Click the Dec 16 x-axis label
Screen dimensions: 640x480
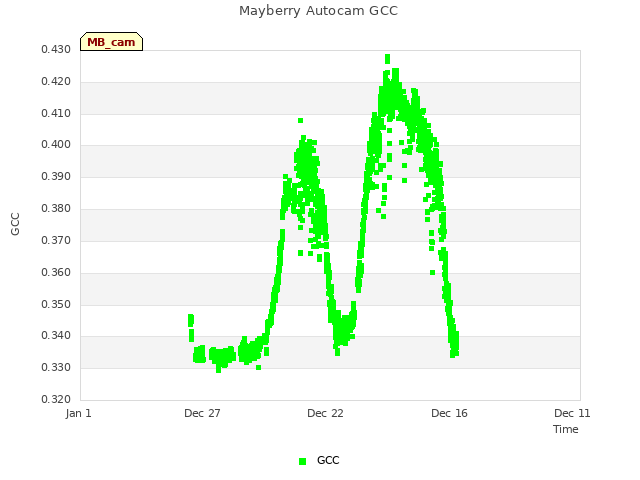tap(449, 413)
